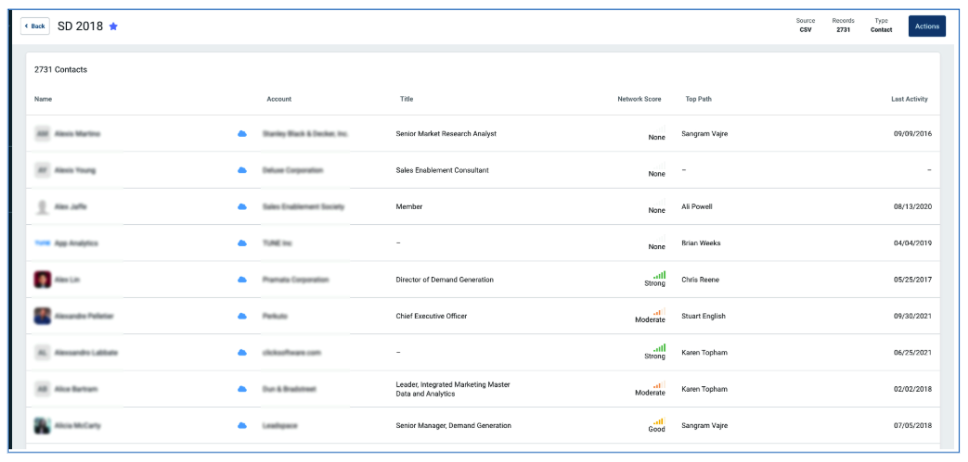Sort by the Name column header
This screenshot has height=462, width=968.
coord(43,99)
